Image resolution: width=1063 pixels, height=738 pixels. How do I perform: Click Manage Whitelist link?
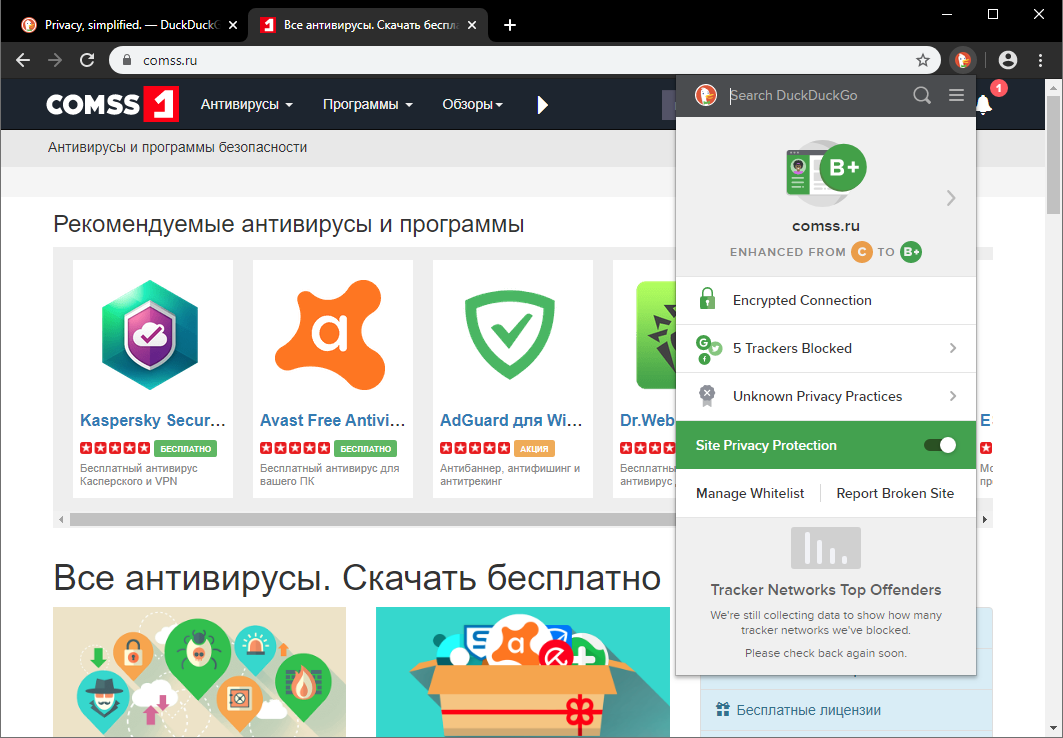[750, 493]
